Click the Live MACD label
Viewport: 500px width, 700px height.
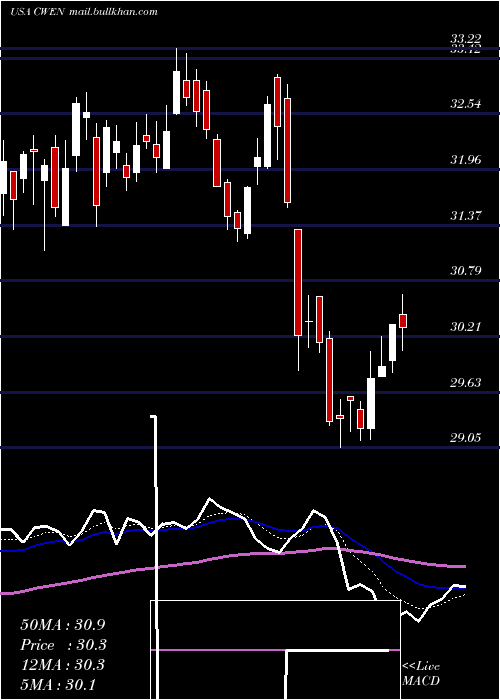tap(421, 673)
